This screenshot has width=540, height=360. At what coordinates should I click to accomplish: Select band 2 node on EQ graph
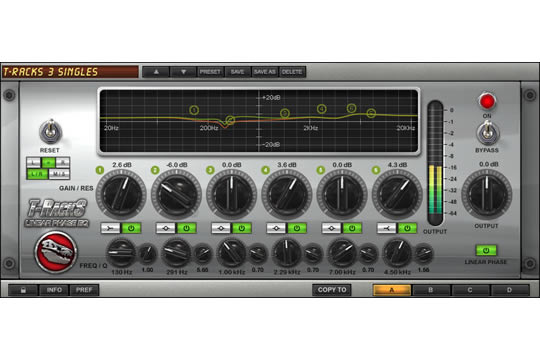tap(230, 120)
